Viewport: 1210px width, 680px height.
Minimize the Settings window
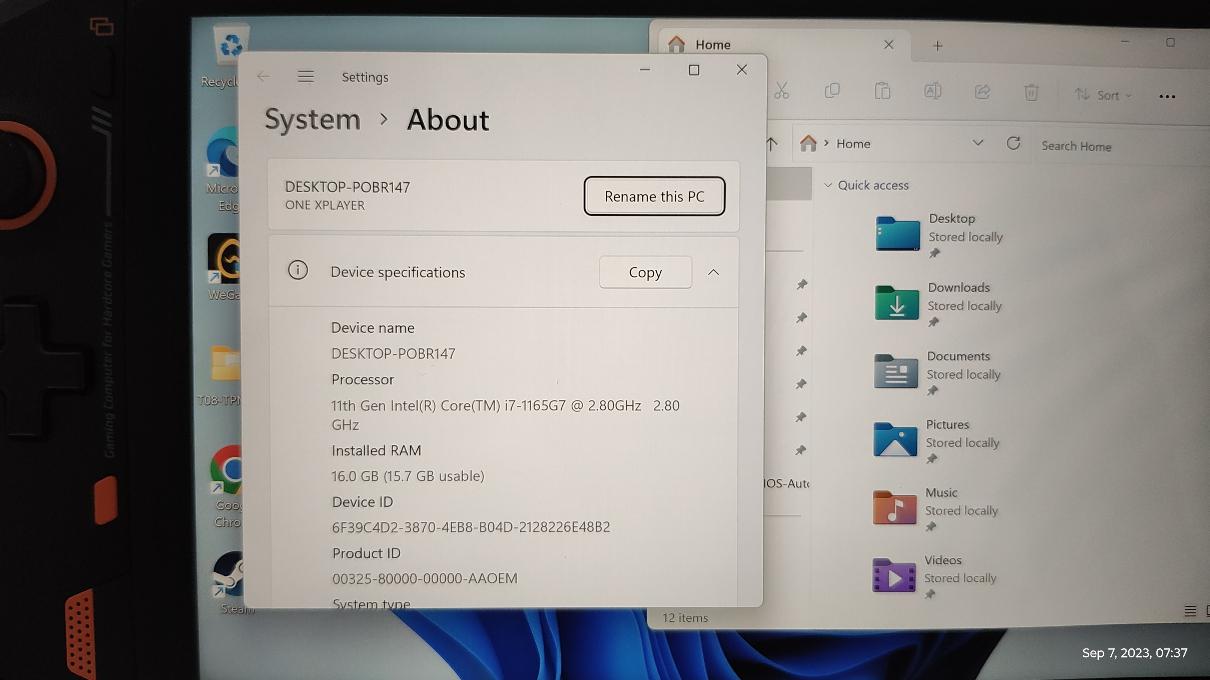tap(645, 70)
